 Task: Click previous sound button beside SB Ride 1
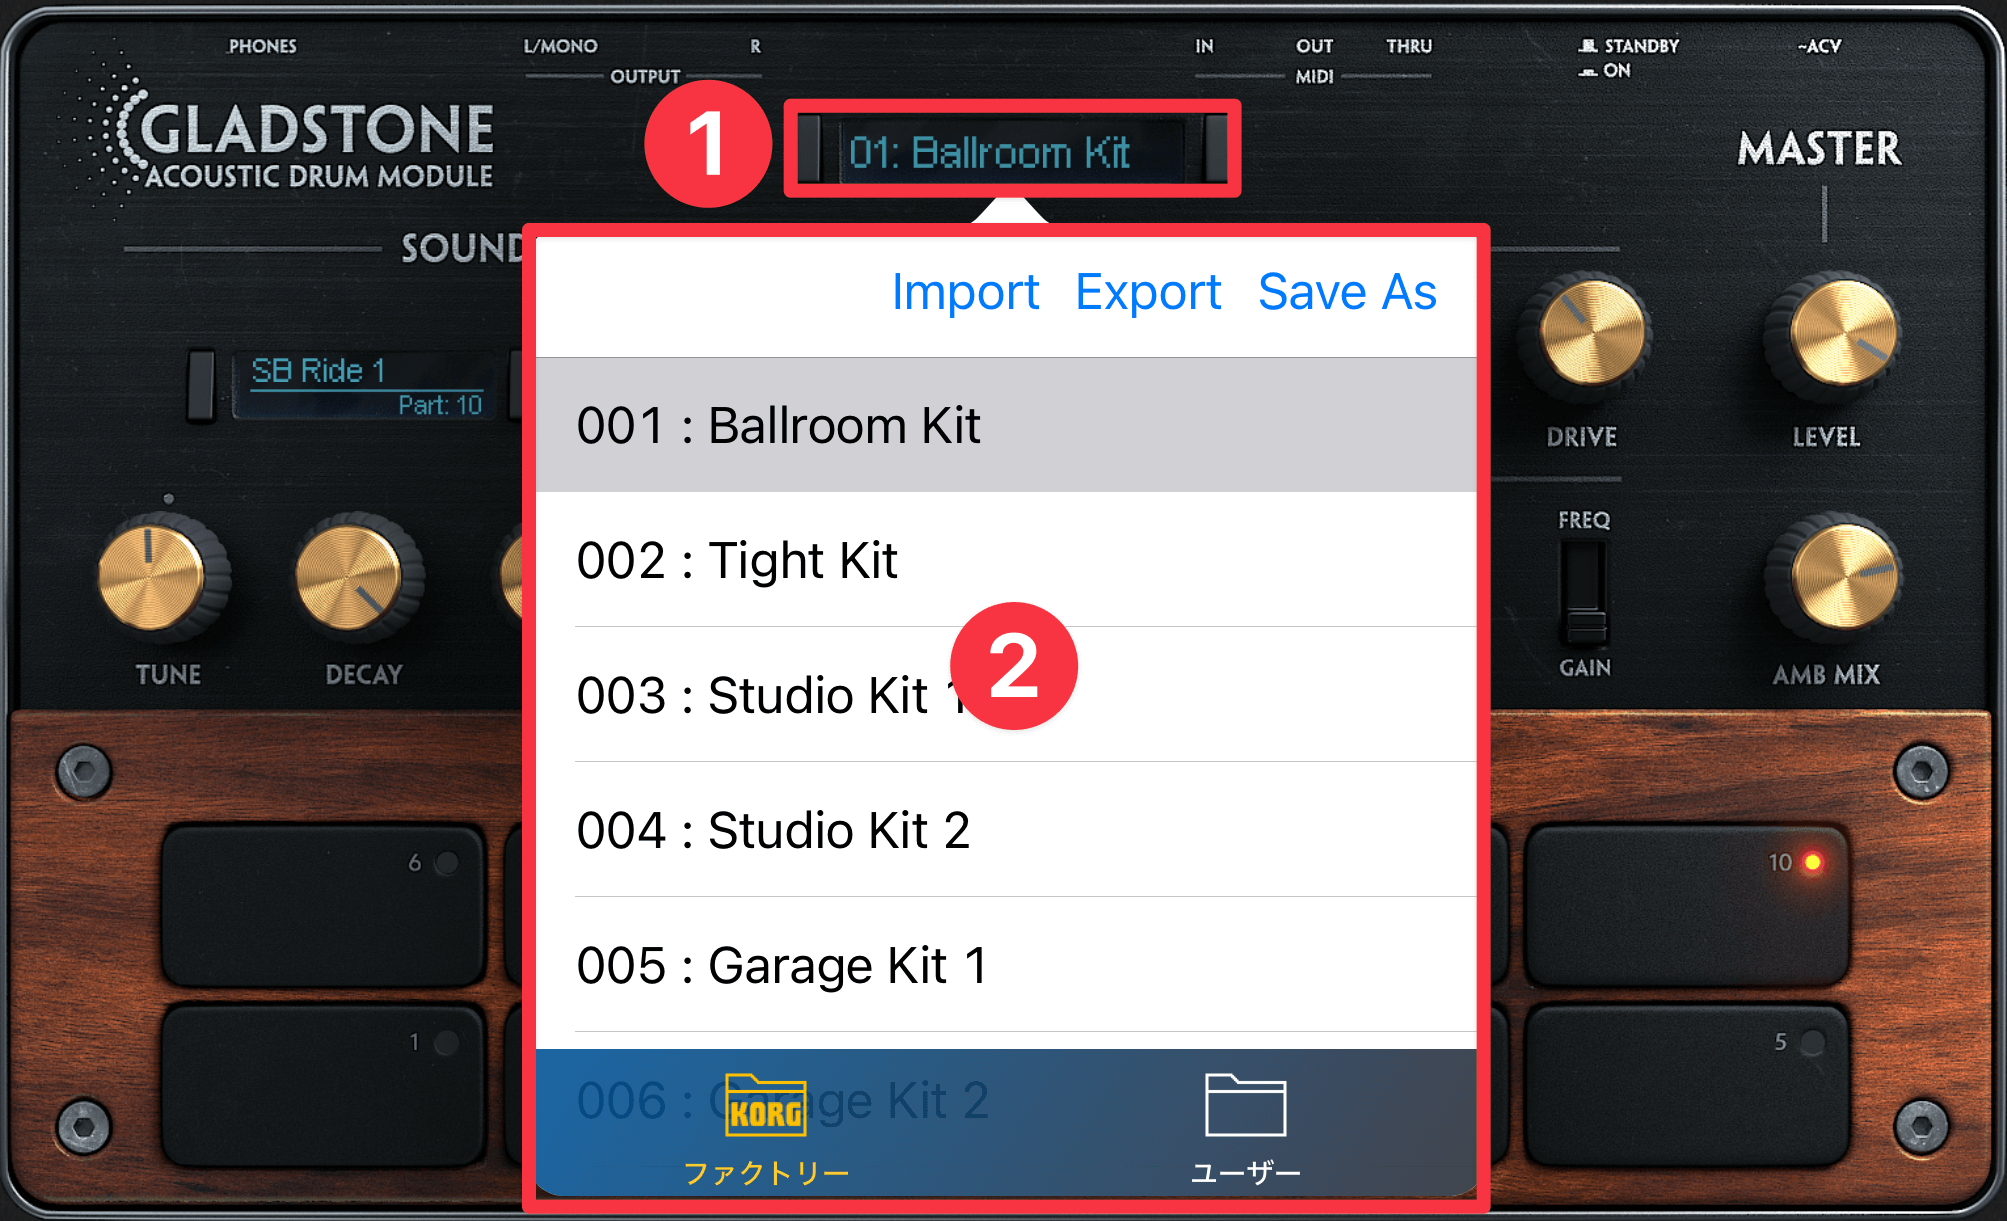pyautogui.click(x=201, y=384)
